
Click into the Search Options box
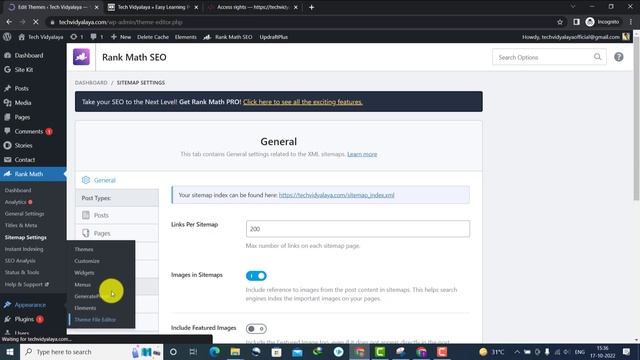[549, 57]
